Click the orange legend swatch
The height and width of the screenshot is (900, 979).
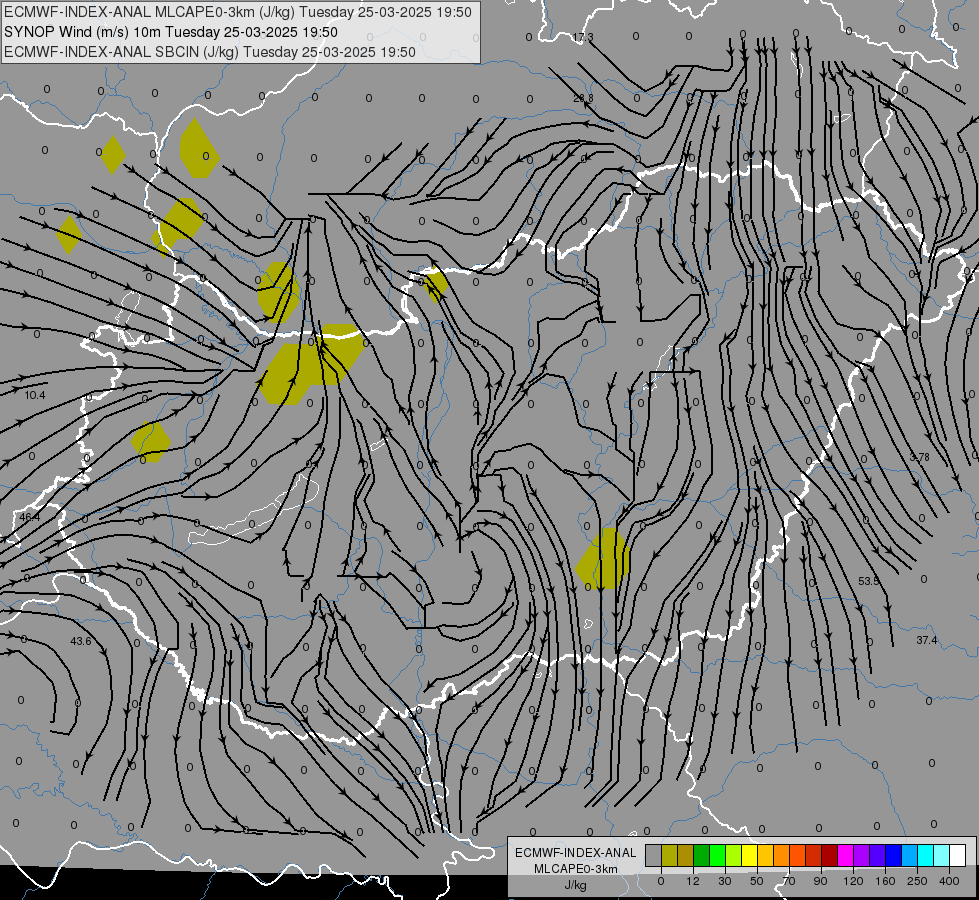tap(782, 855)
